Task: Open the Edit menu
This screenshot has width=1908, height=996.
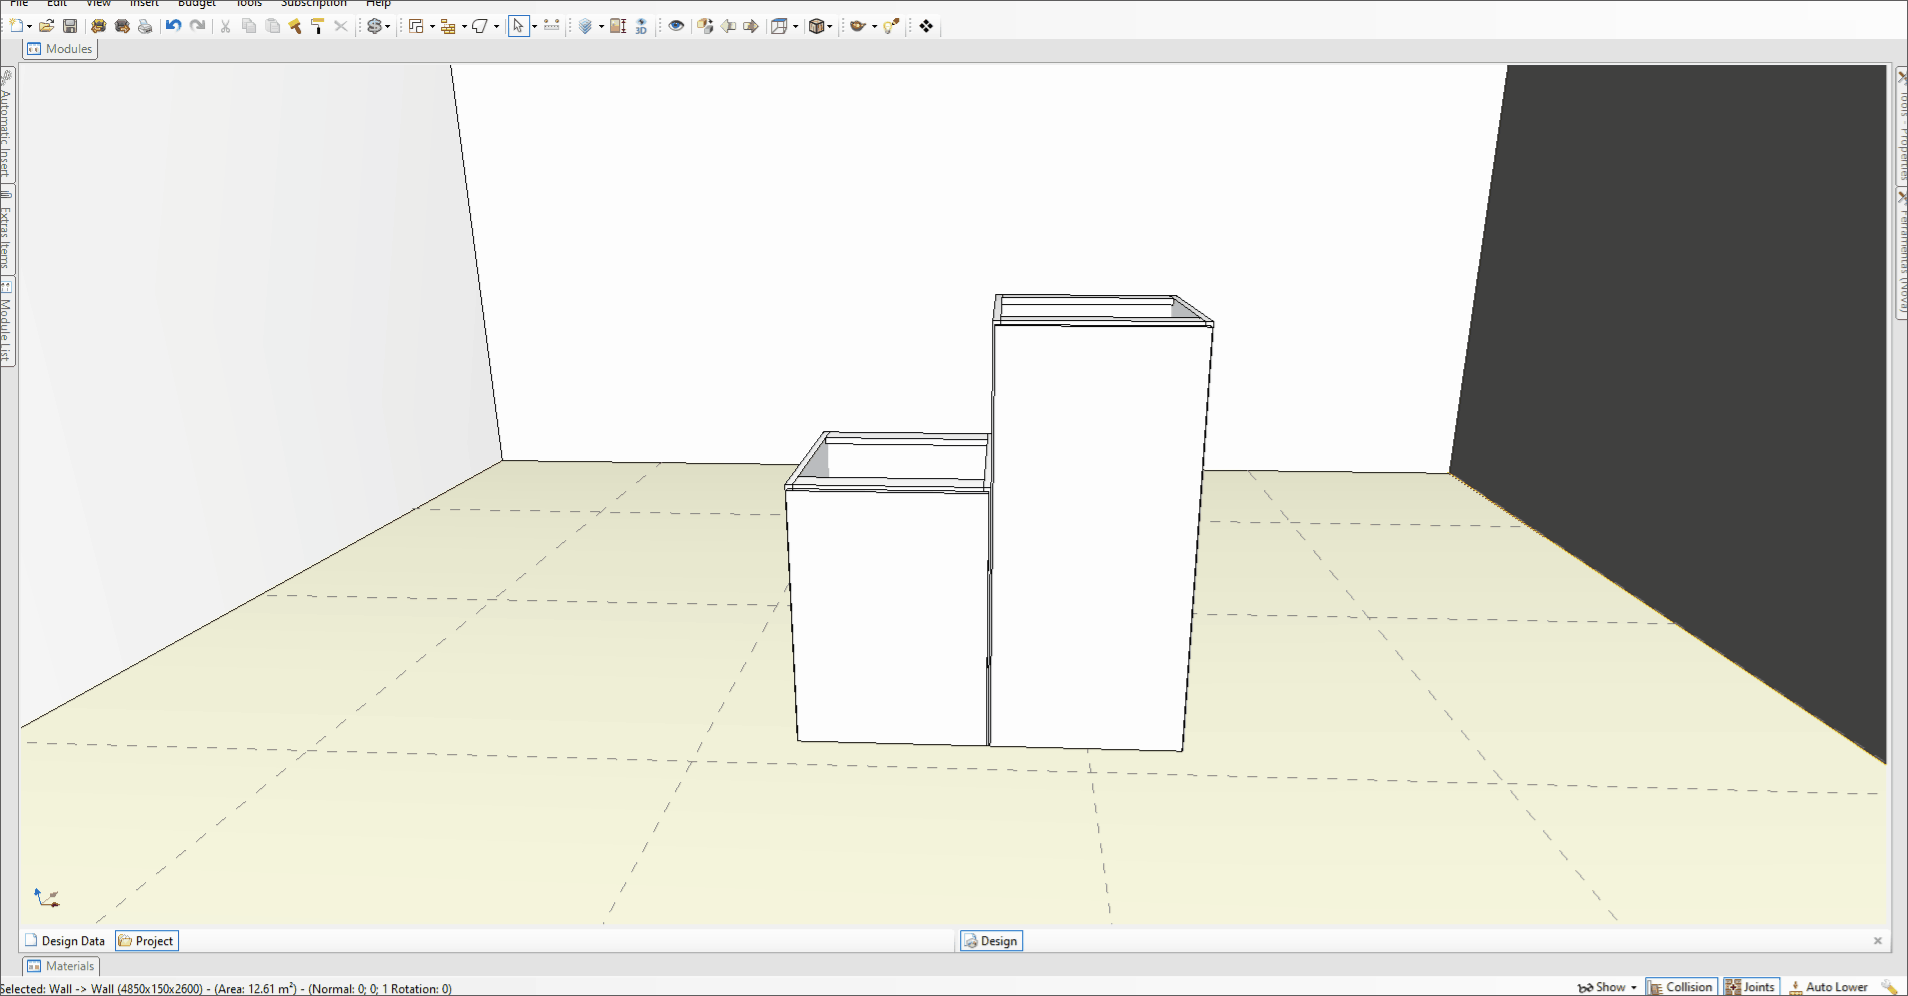Action: 57,3
